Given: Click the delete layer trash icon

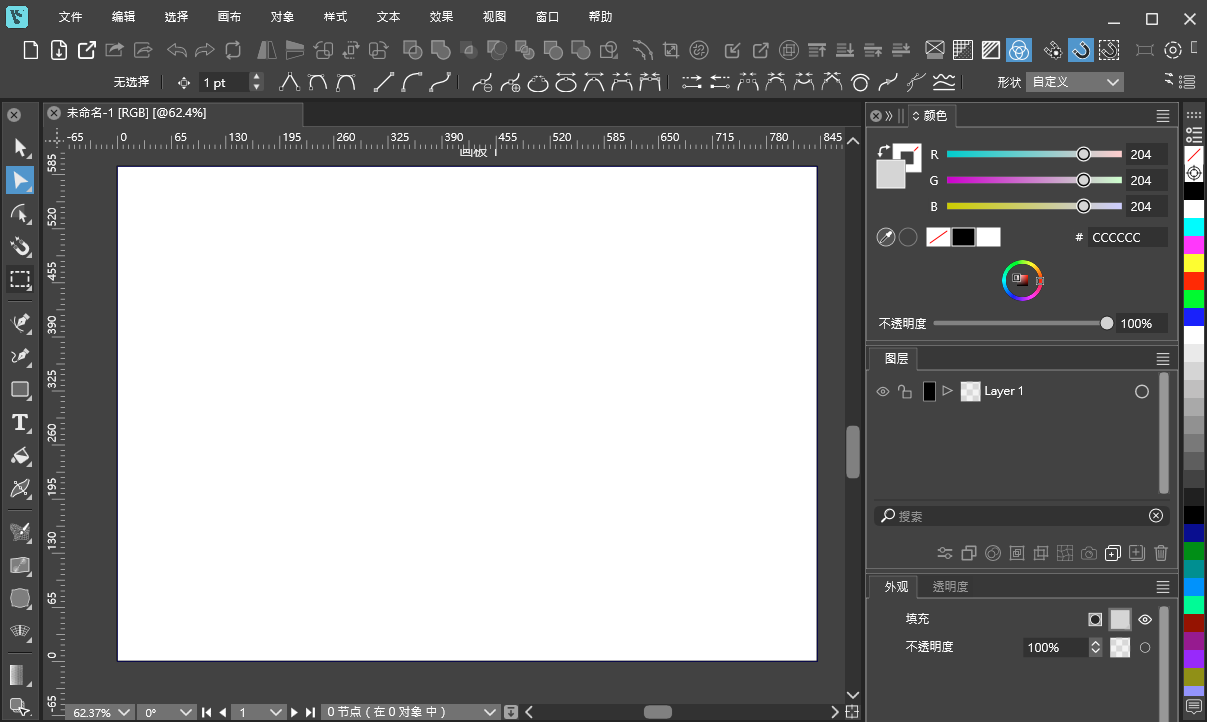Looking at the screenshot, I should coord(1160,552).
